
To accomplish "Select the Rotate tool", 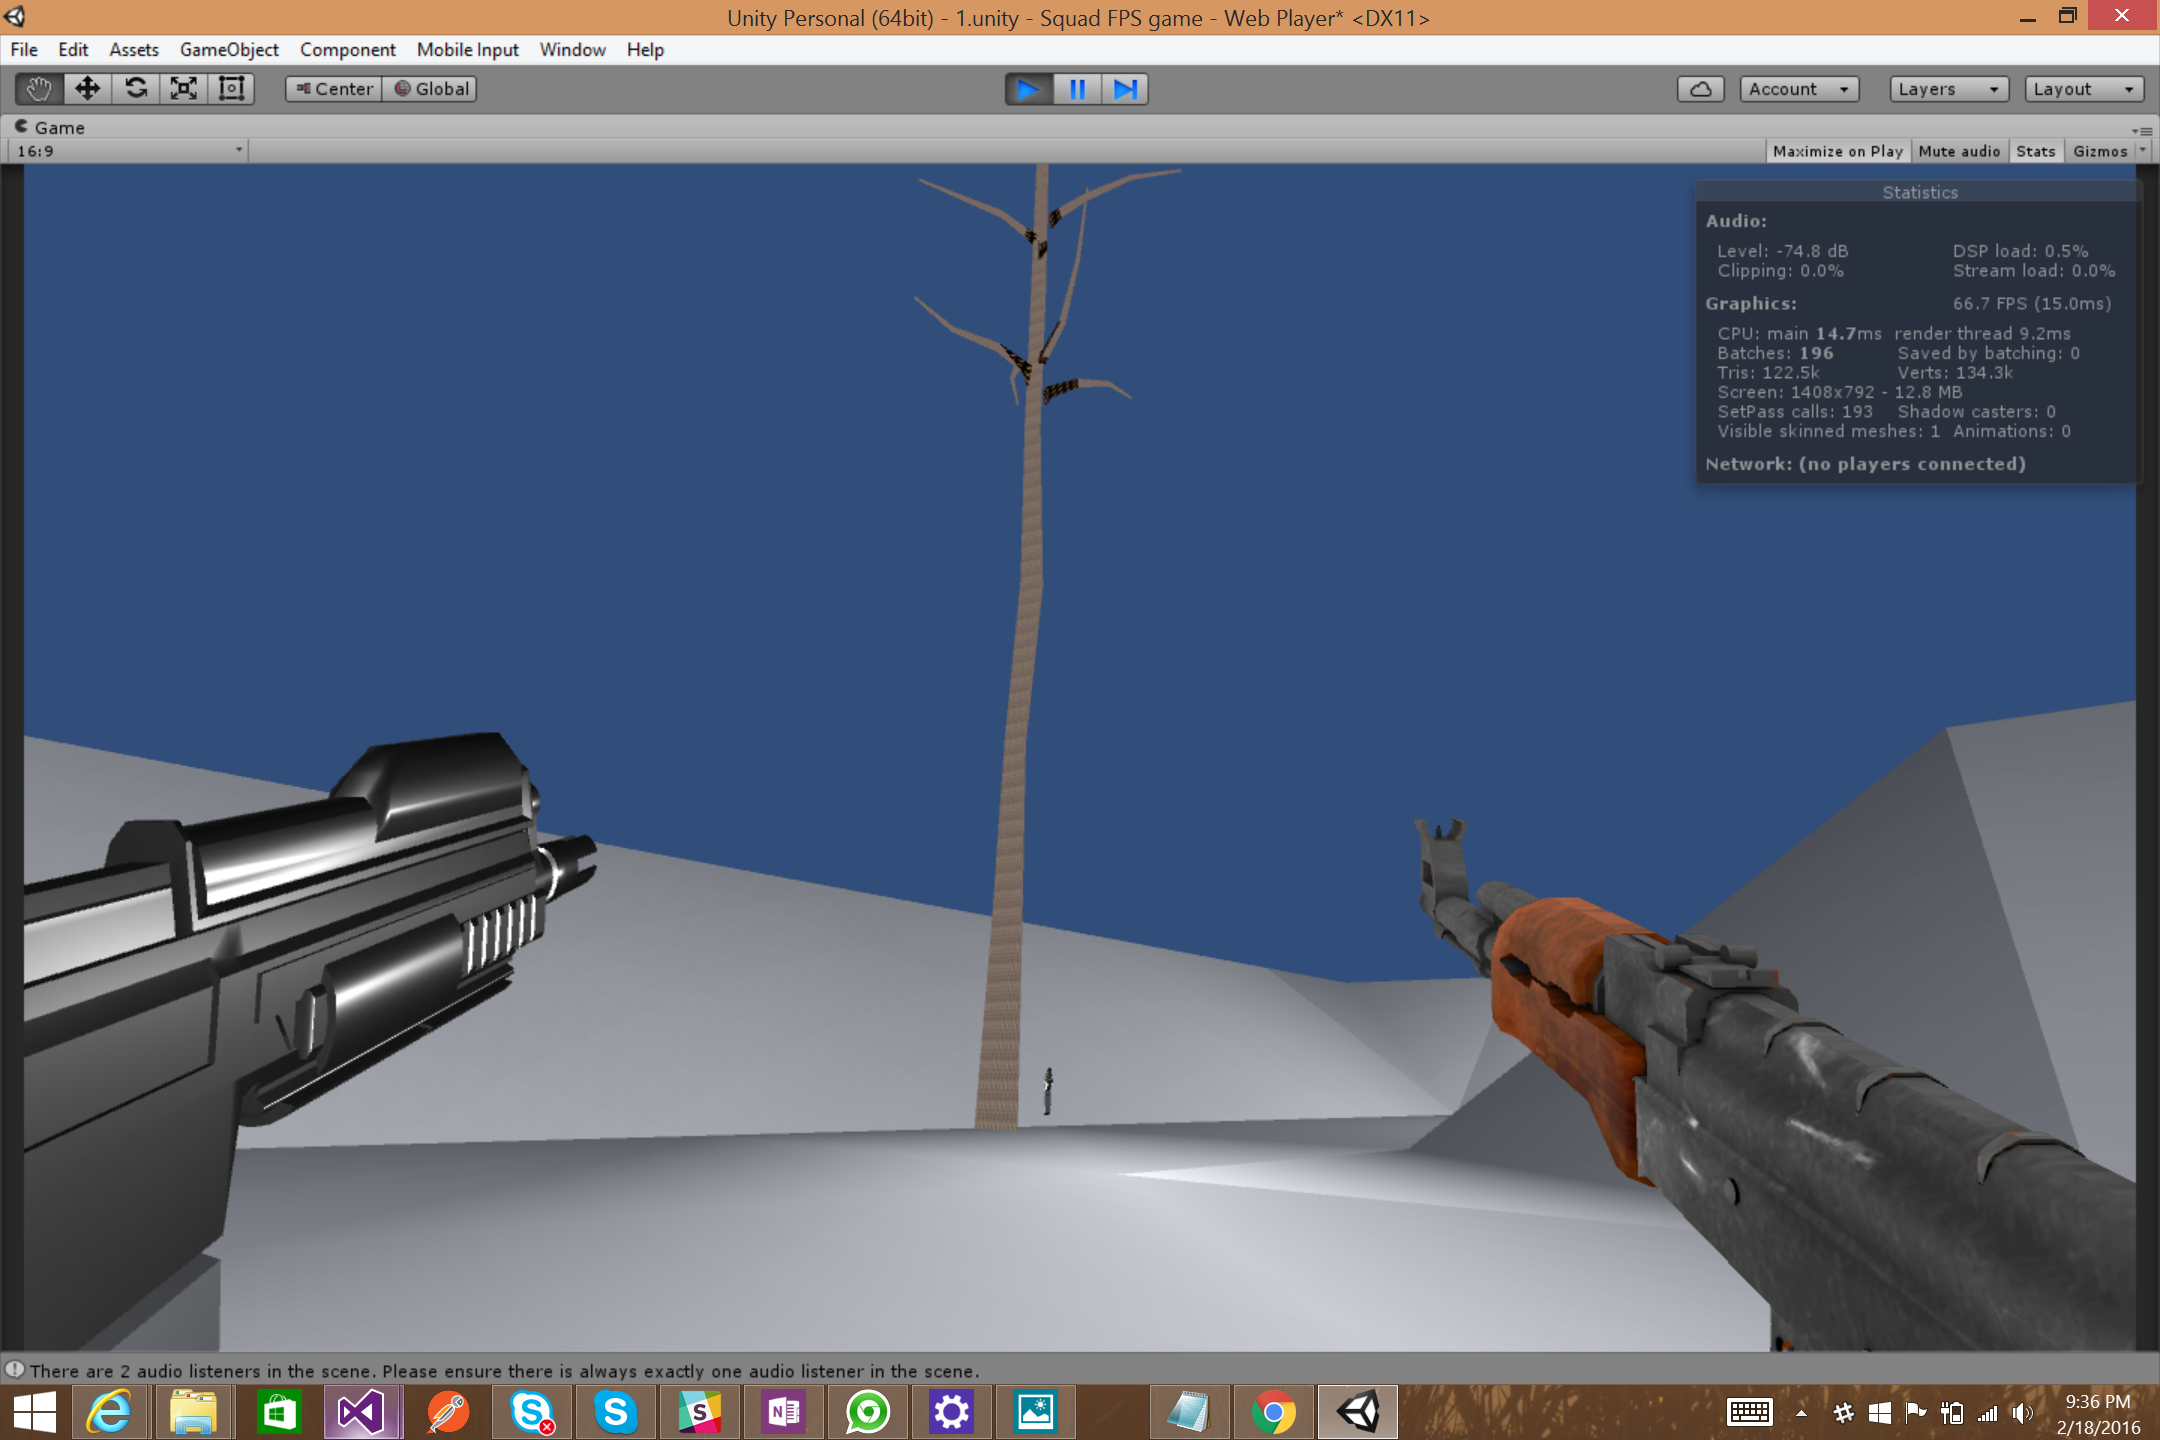I will click(136, 89).
